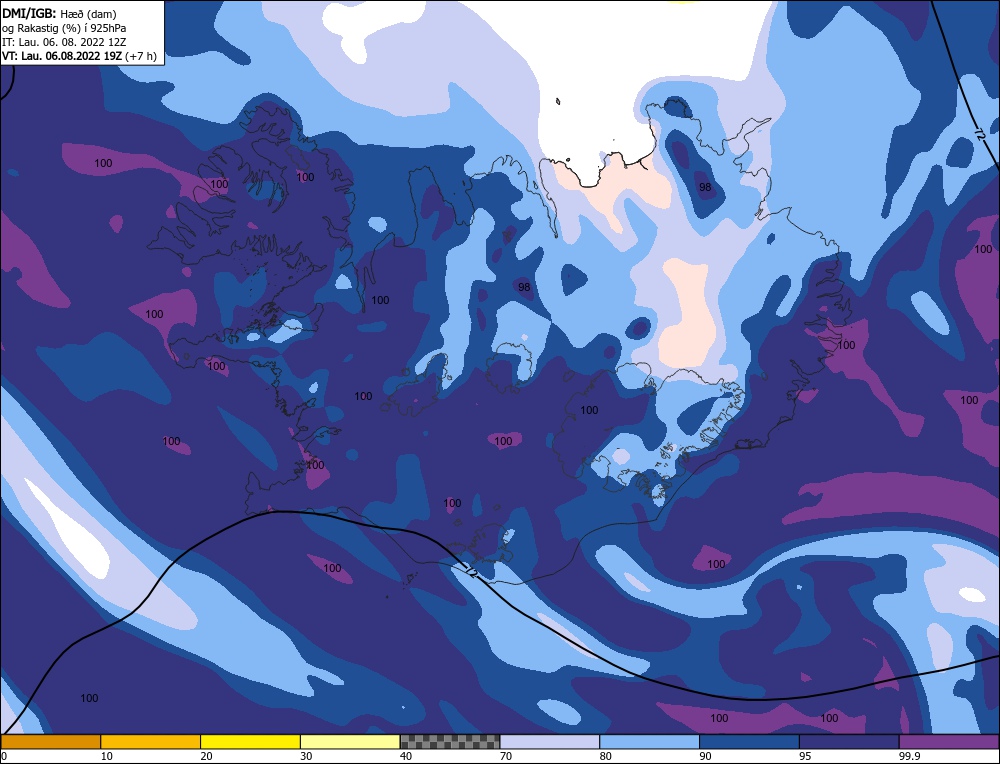Click the legend tick label '95'
The height and width of the screenshot is (764, 1000).
pyautogui.click(x=805, y=756)
